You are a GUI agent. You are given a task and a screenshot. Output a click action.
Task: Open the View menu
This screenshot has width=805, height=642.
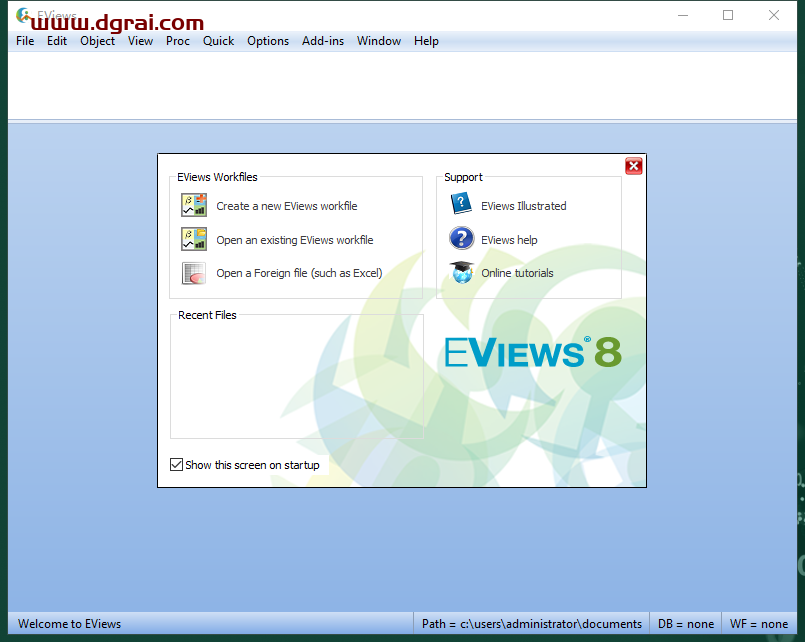point(140,41)
